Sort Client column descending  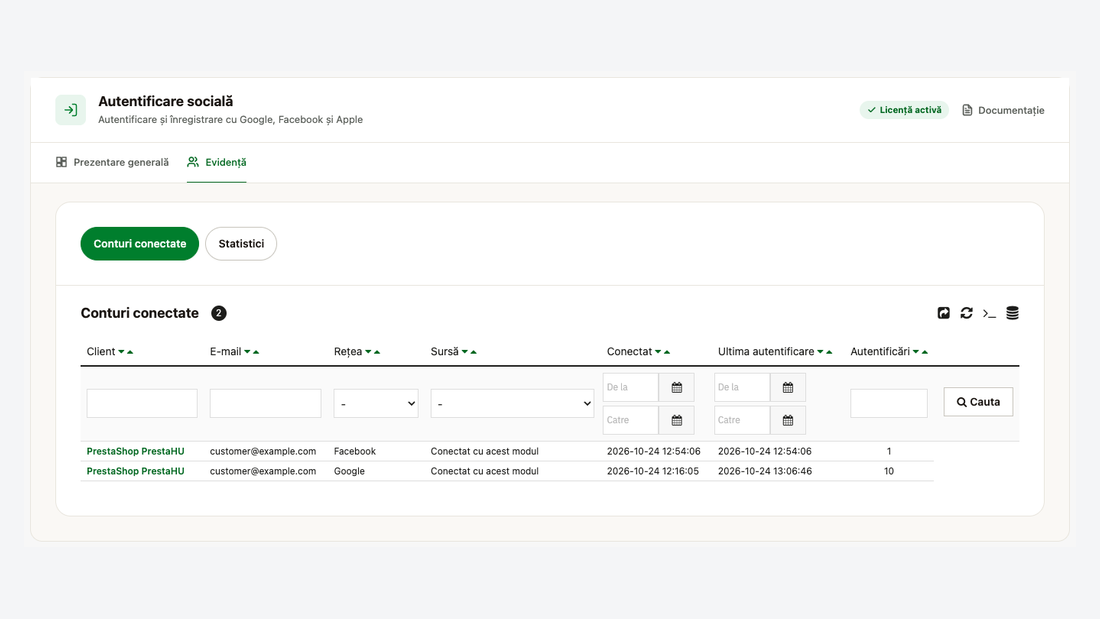(121, 352)
